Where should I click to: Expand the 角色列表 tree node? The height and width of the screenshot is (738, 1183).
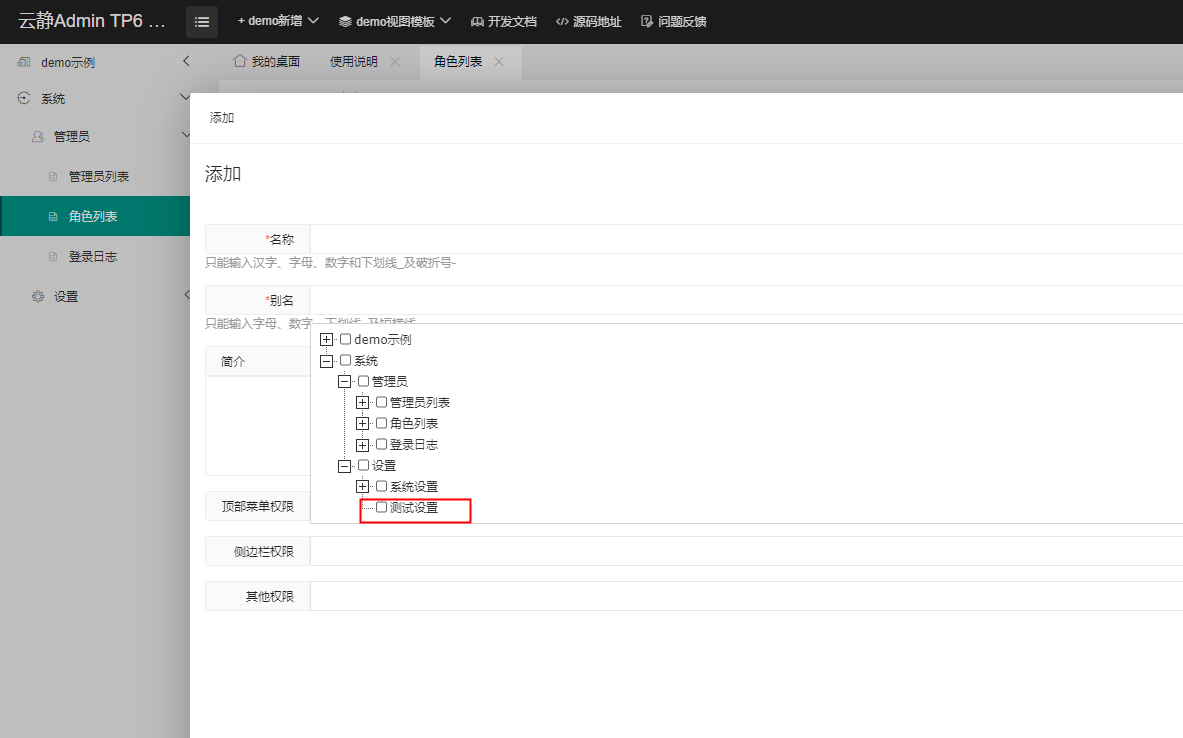click(x=363, y=424)
